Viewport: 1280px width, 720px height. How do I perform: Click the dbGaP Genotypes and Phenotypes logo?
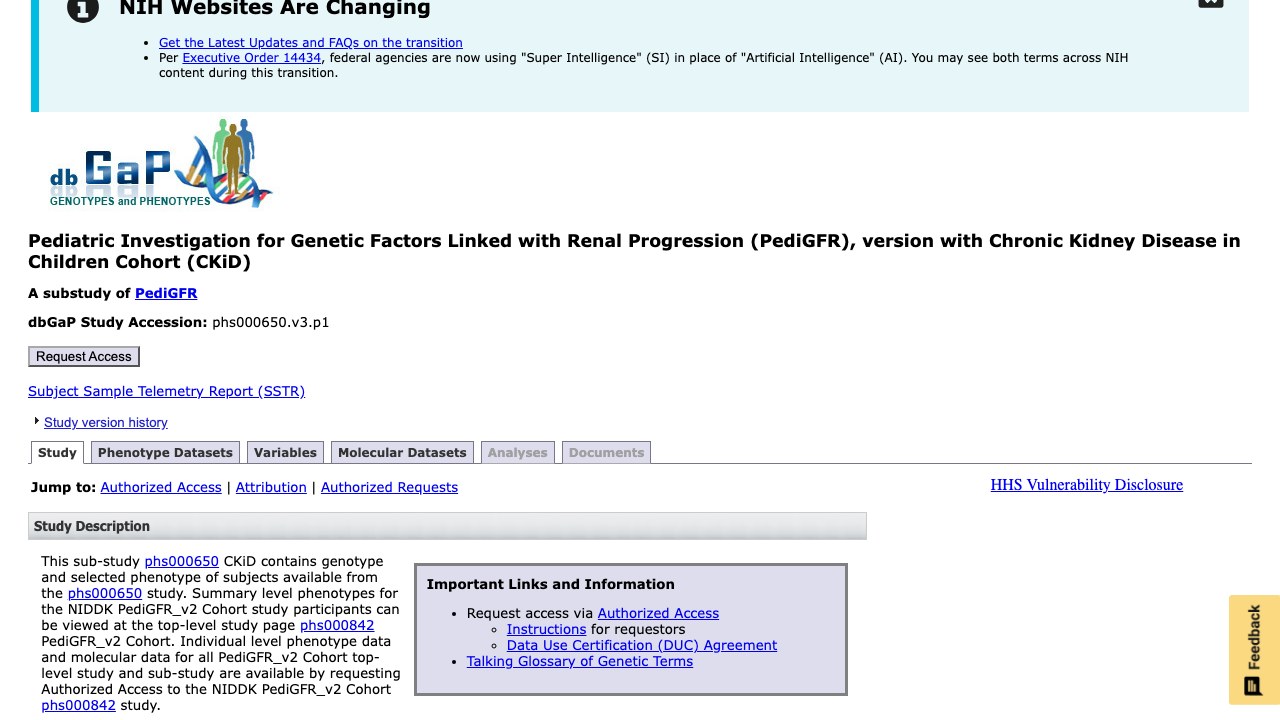[x=161, y=164]
